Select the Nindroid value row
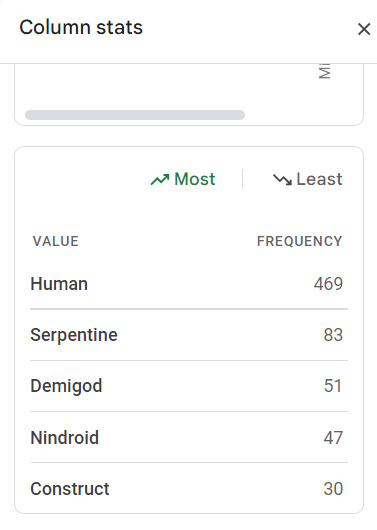 tap(189, 437)
